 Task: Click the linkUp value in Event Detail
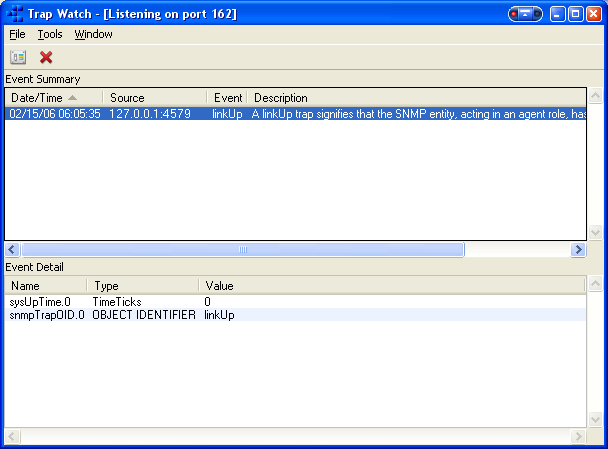coord(219,315)
